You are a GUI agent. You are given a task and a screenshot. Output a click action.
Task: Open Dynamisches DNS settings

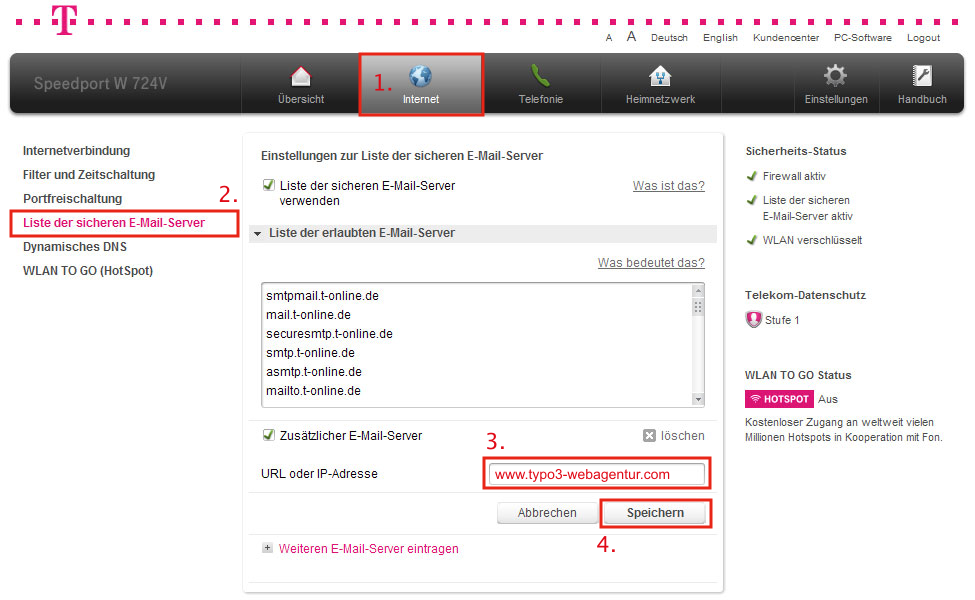[75, 247]
